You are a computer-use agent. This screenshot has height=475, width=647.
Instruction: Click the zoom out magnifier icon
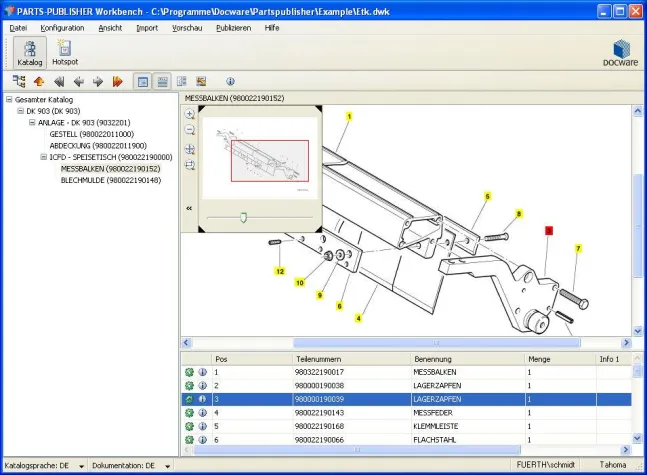[190, 130]
